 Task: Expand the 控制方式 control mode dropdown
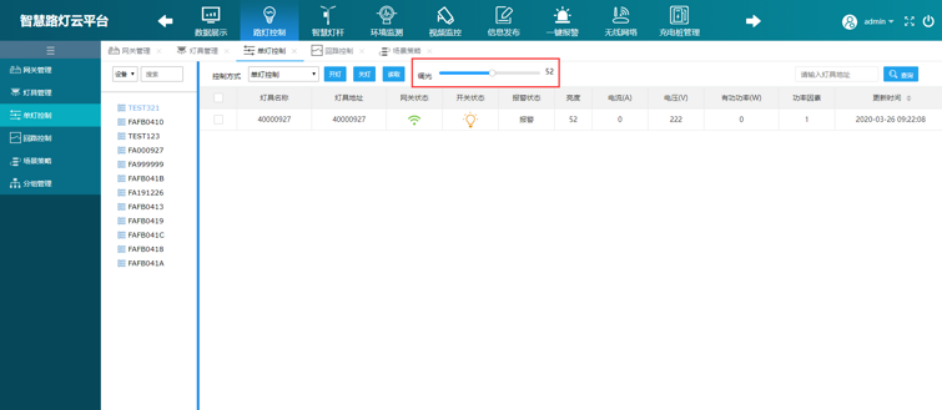pyautogui.click(x=283, y=74)
